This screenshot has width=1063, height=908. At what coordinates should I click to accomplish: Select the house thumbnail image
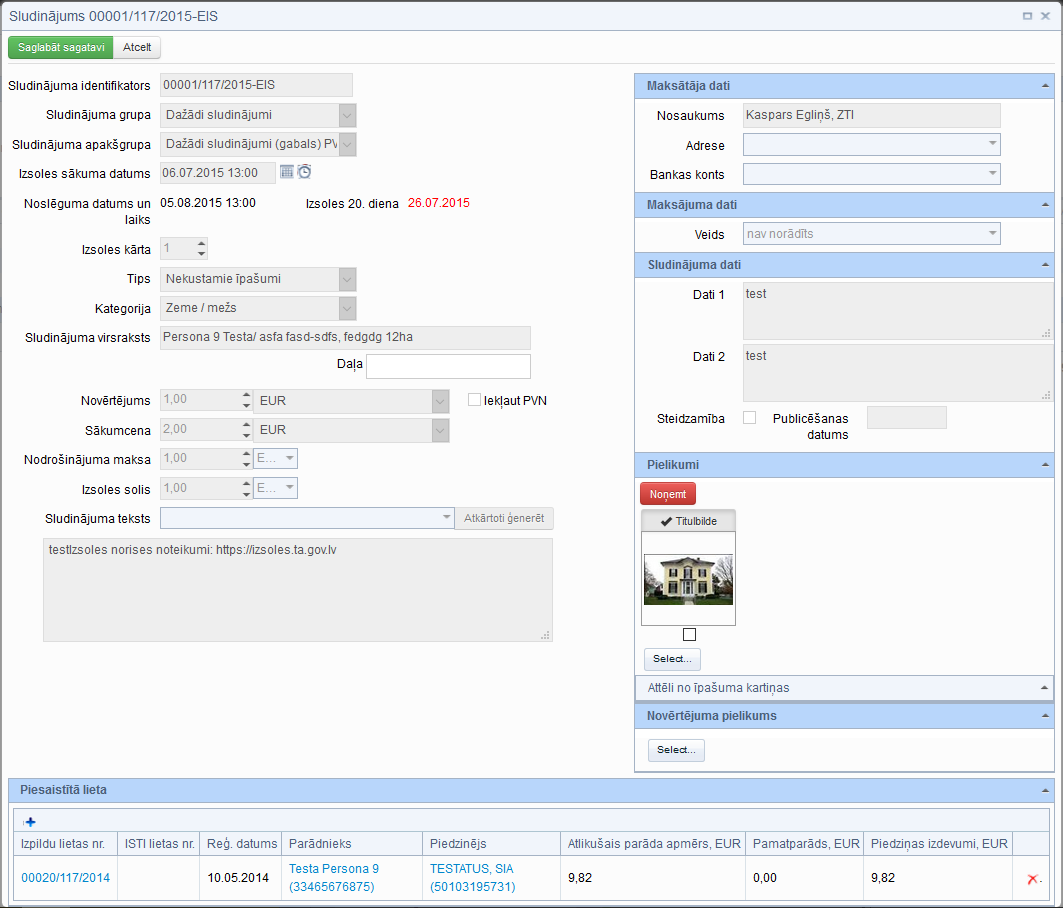point(688,580)
